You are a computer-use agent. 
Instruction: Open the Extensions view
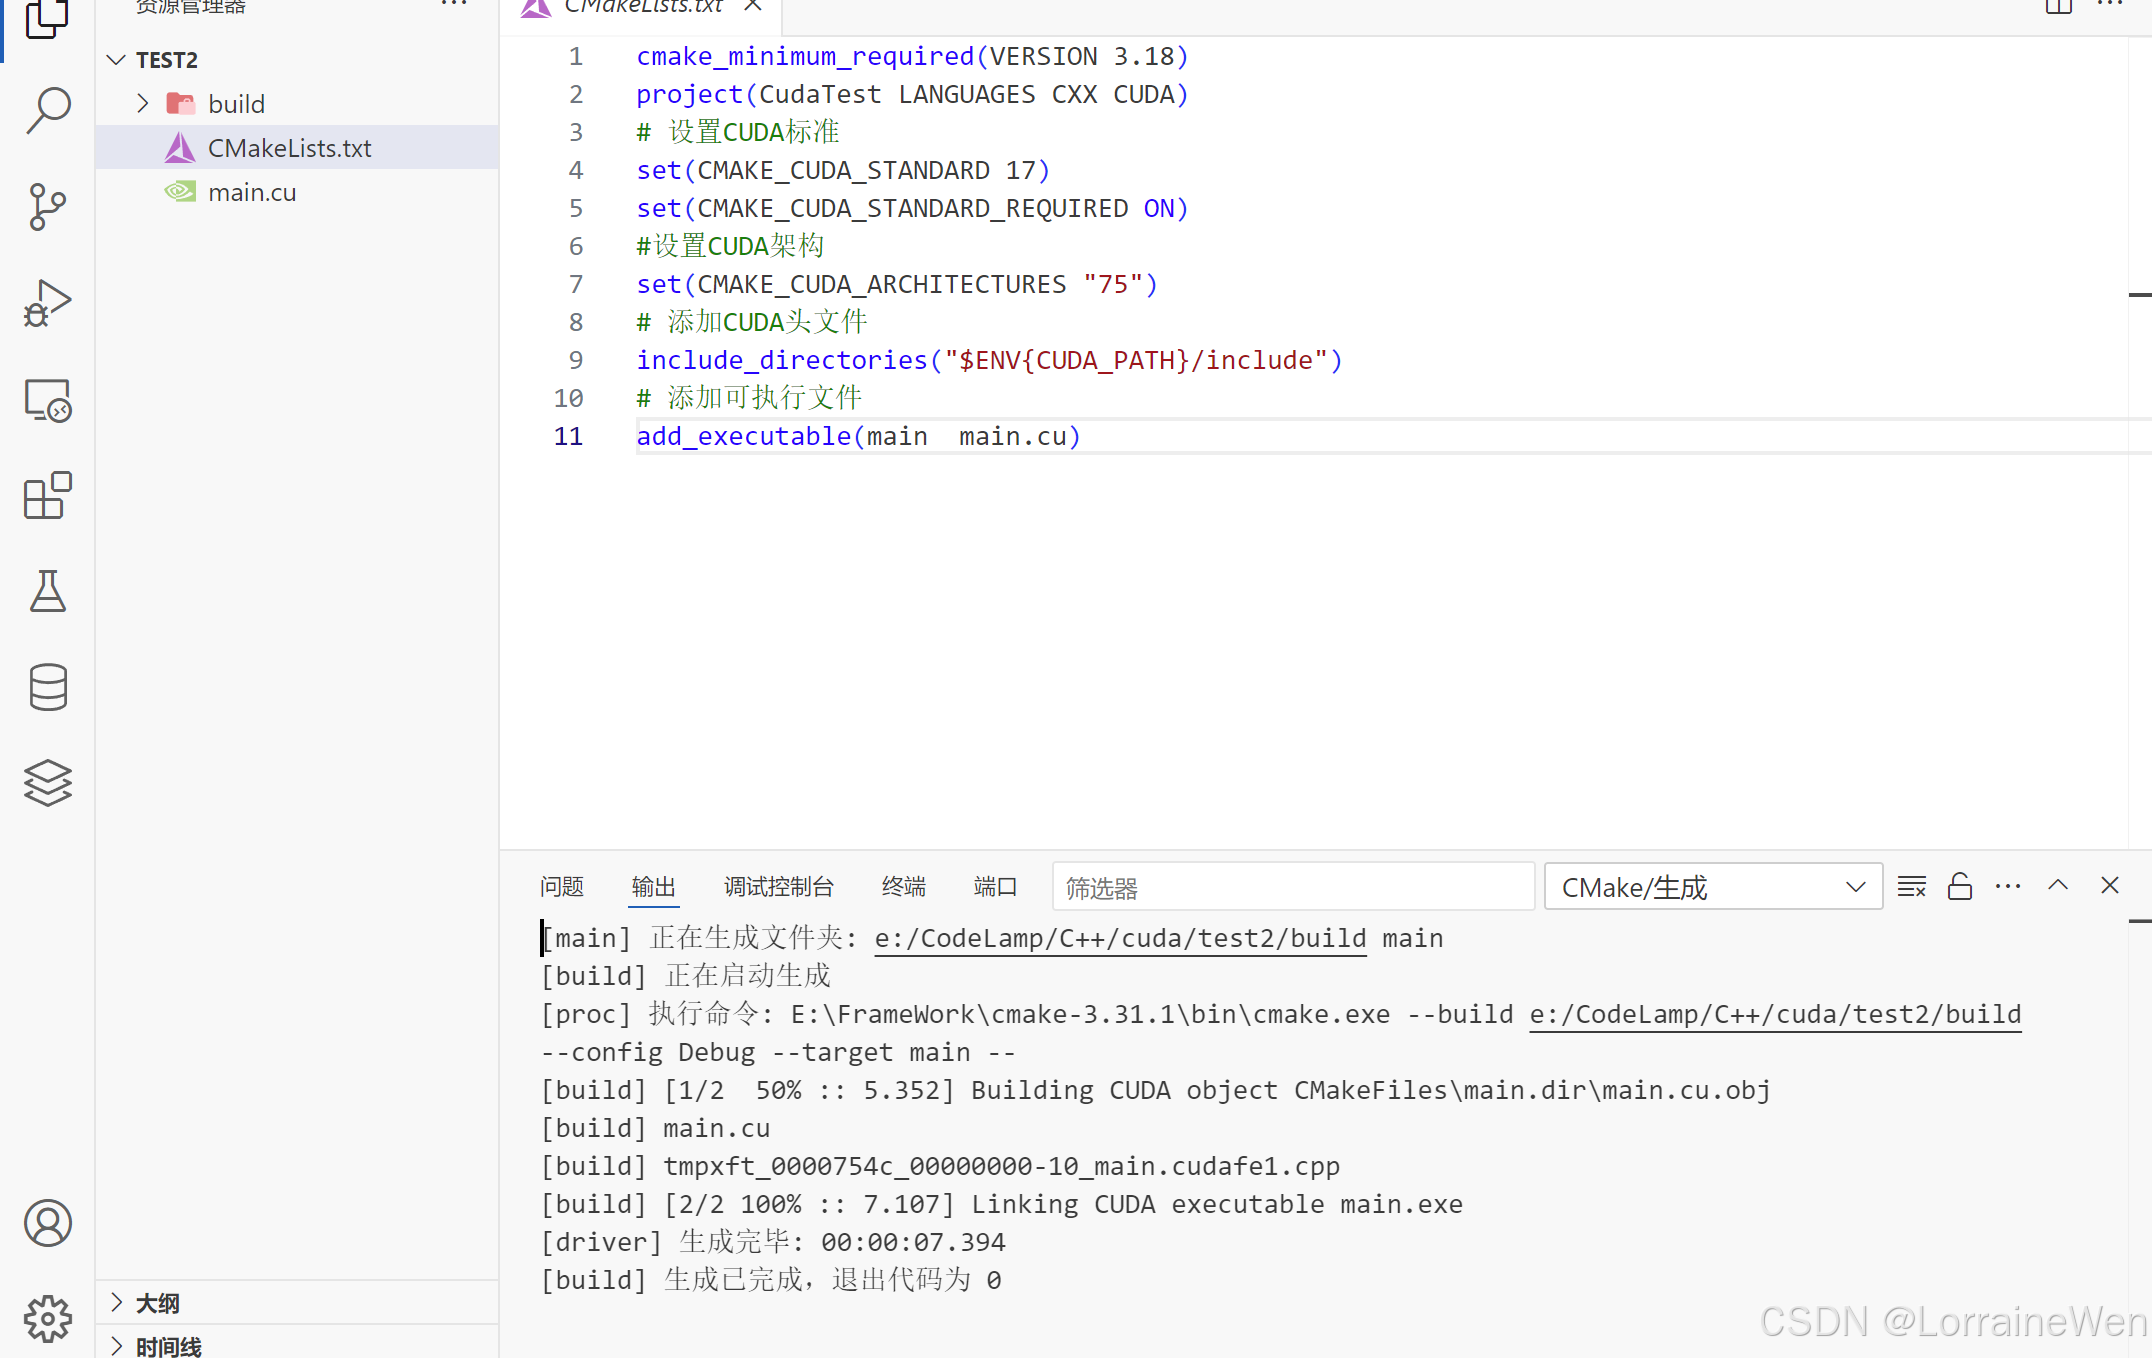pyautogui.click(x=47, y=496)
